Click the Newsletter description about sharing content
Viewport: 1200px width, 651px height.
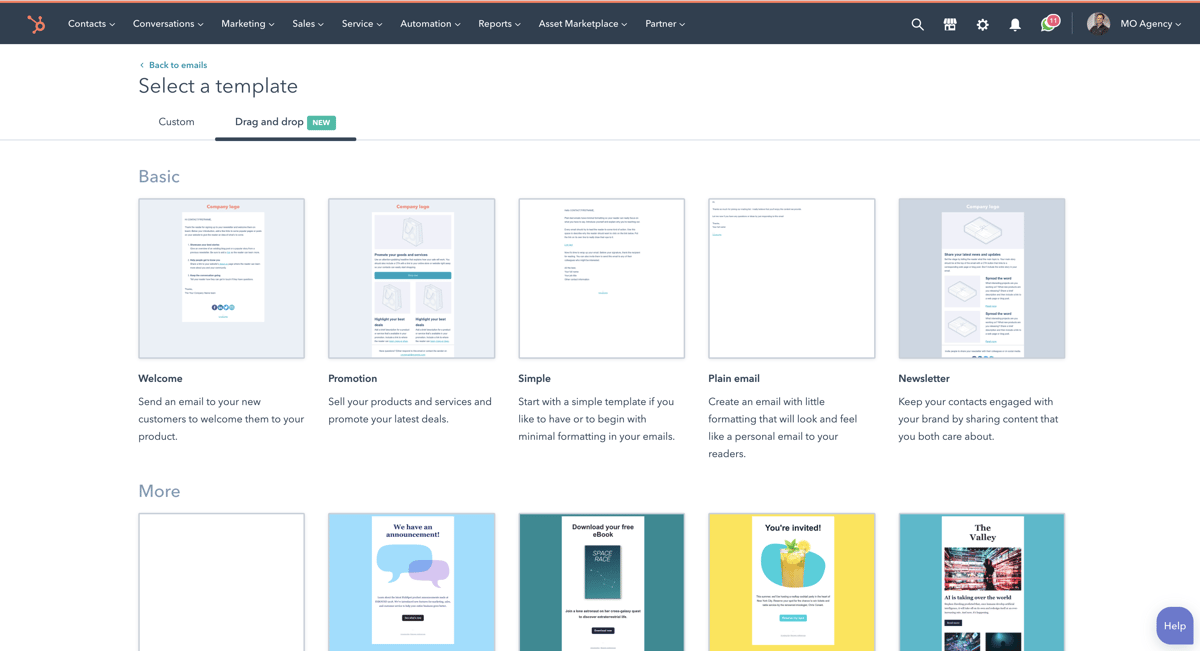click(x=978, y=419)
